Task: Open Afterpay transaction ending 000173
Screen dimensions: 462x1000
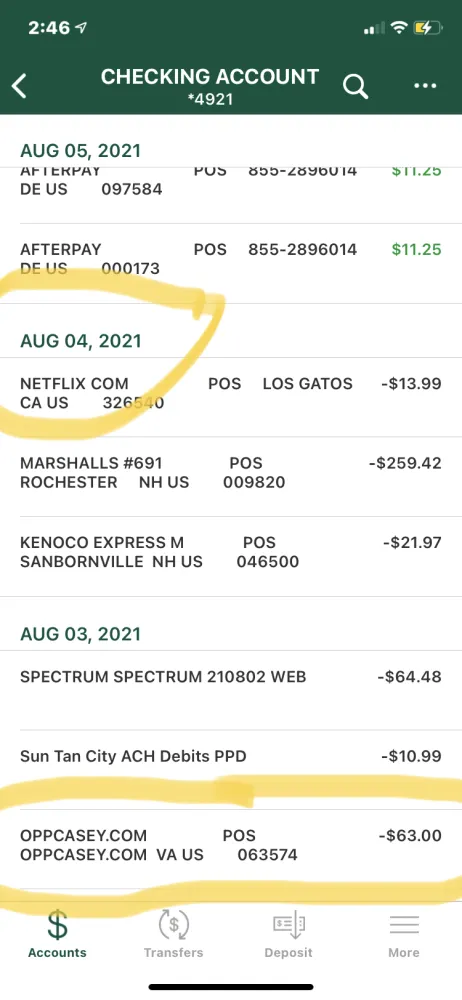Action: 231,263
